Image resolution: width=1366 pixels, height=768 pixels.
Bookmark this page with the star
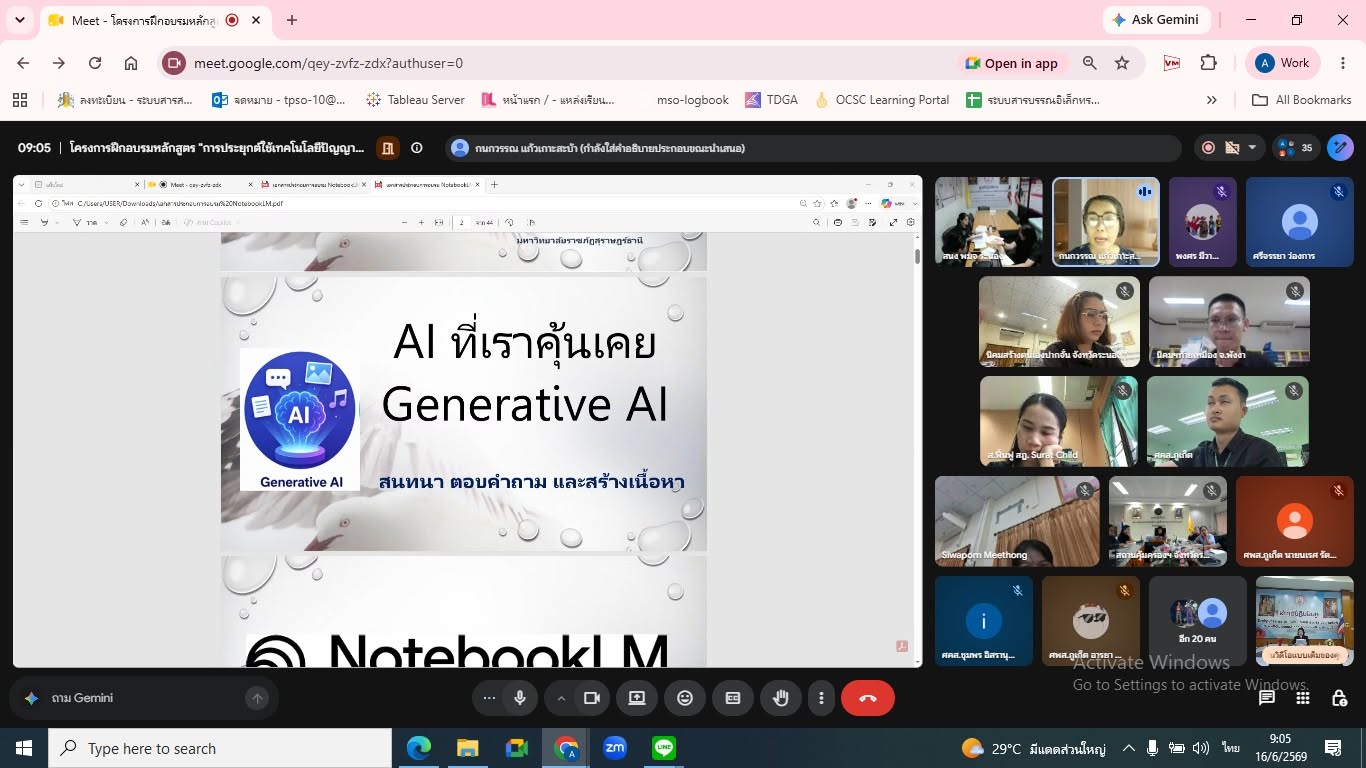[1122, 63]
